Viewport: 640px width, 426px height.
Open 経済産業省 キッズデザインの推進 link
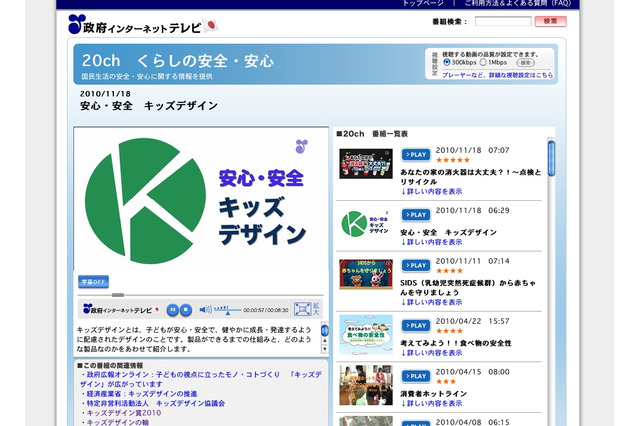point(142,394)
